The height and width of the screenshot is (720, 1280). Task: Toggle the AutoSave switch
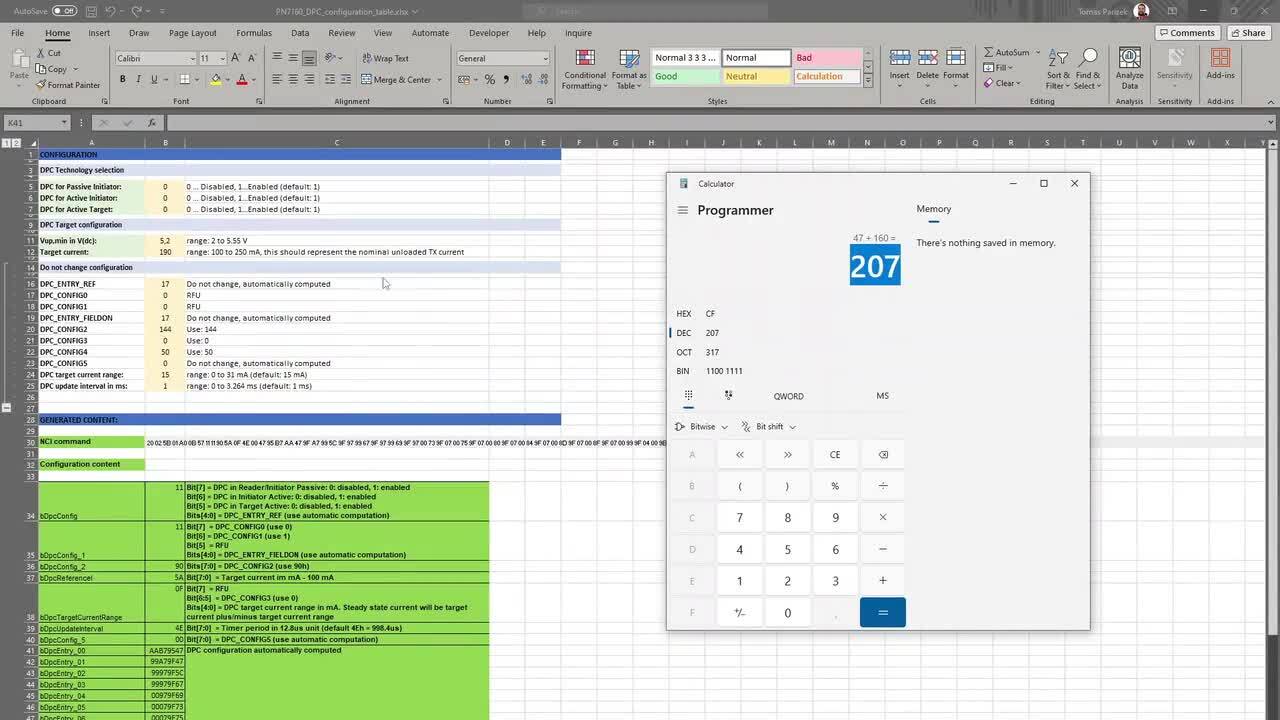64,11
